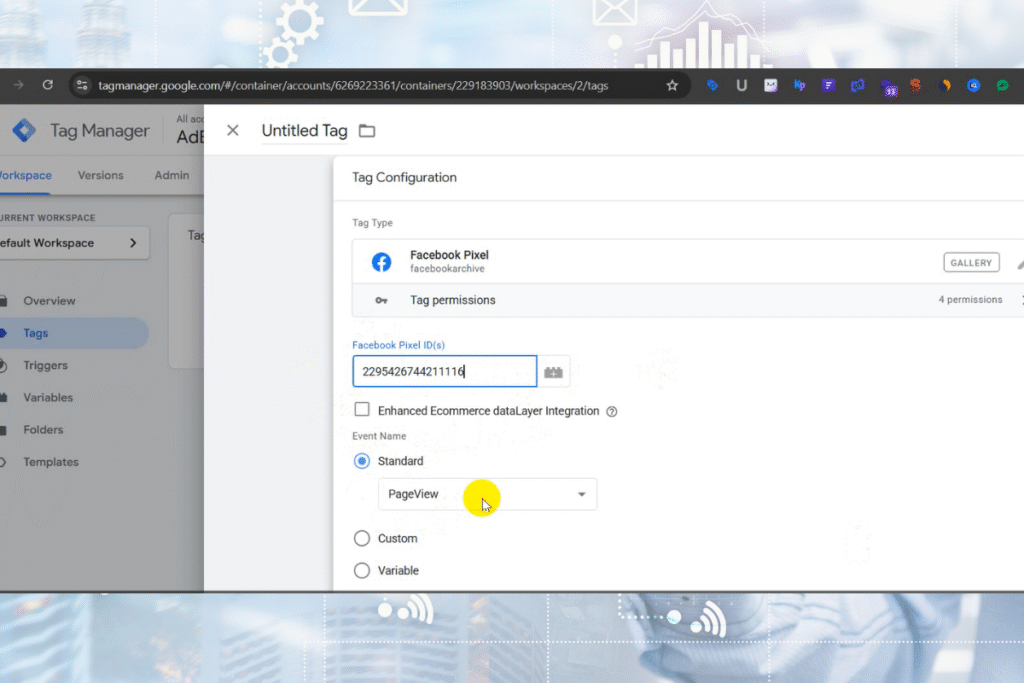
Task: Enable Enhanced Ecommerce dataLayer Integration
Action: pyautogui.click(x=364, y=410)
